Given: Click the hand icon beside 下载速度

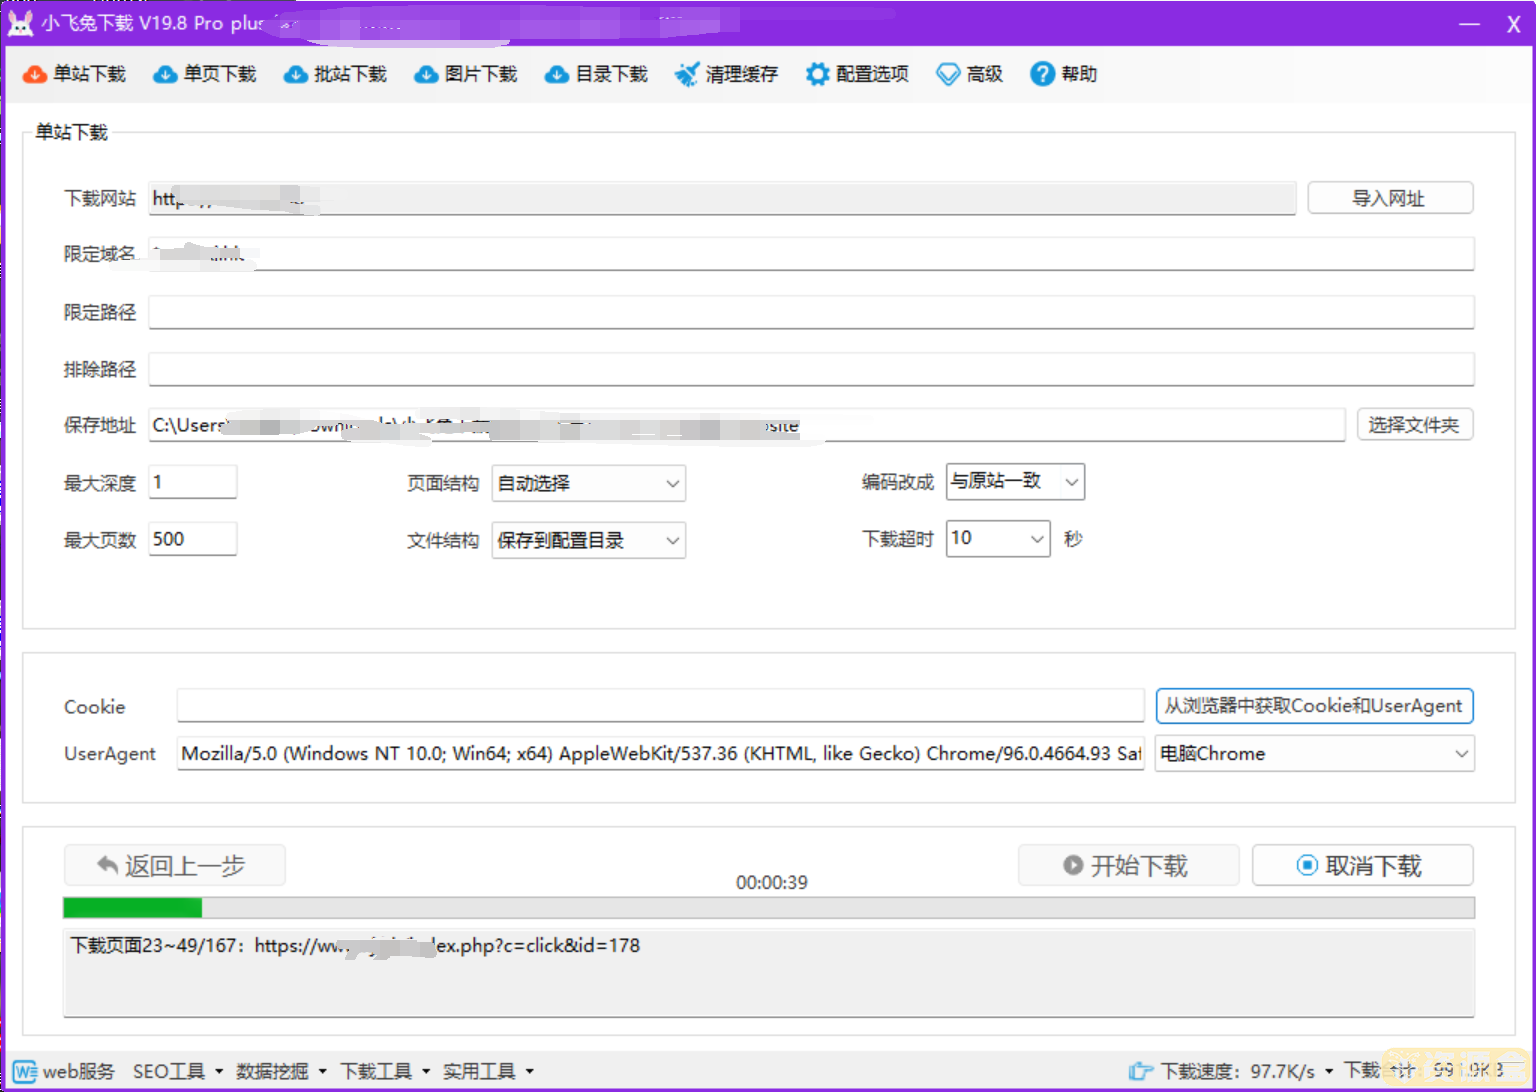Looking at the screenshot, I should click(x=1141, y=1071).
